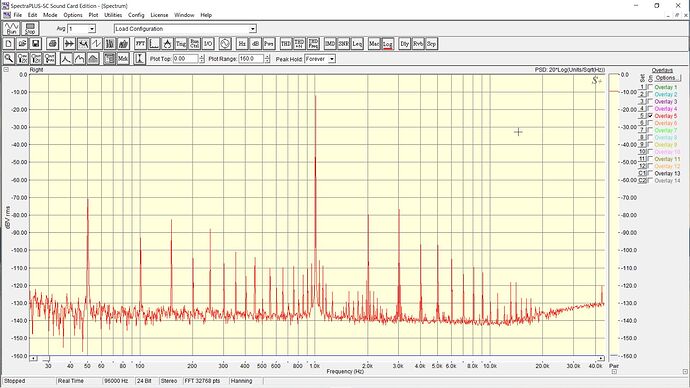
Task: Collapse plot using top-left minus box
Action: [x=6, y=70]
